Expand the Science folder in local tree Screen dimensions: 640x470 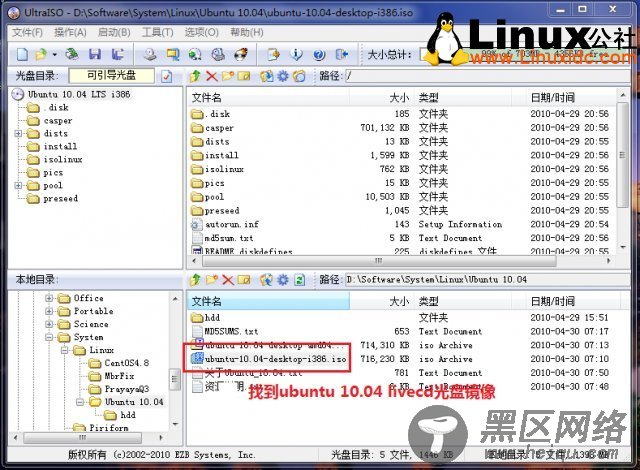click(49, 324)
